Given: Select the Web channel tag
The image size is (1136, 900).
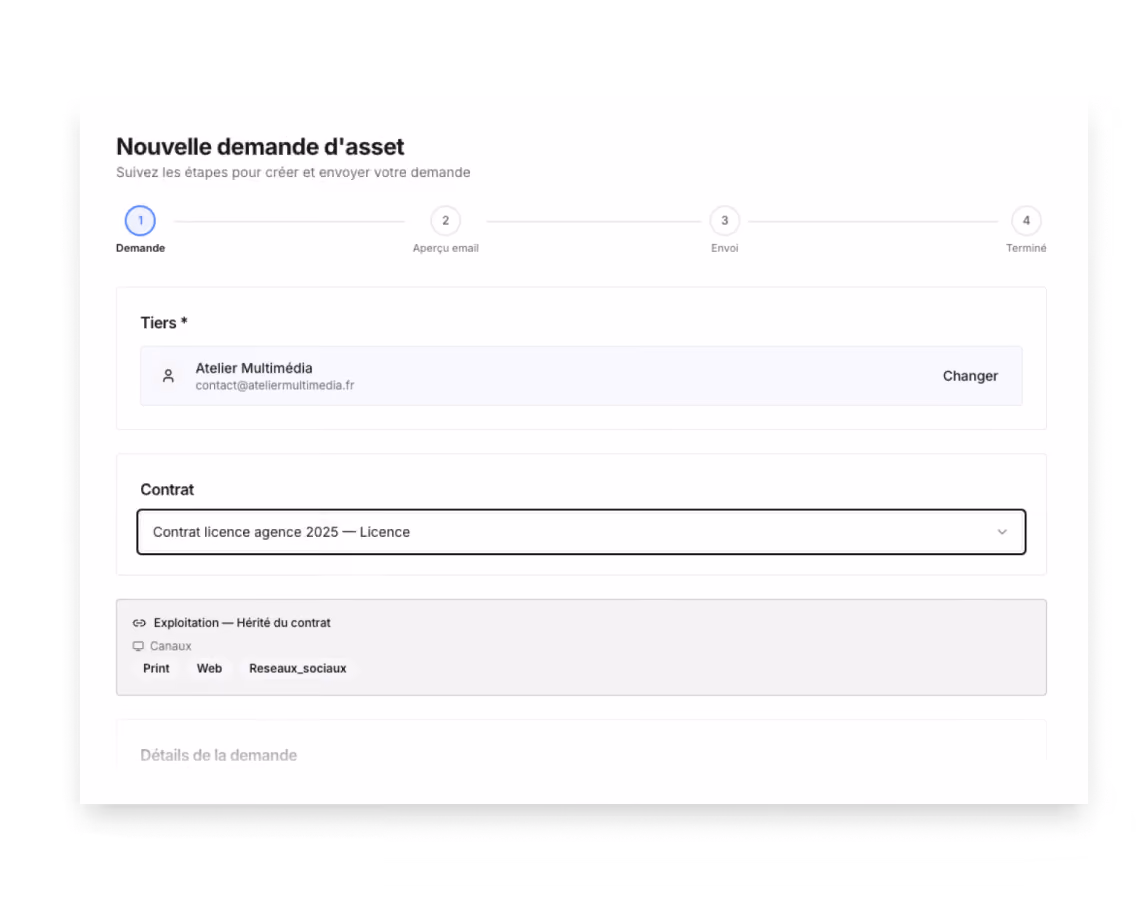Looking at the screenshot, I should coord(209,668).
